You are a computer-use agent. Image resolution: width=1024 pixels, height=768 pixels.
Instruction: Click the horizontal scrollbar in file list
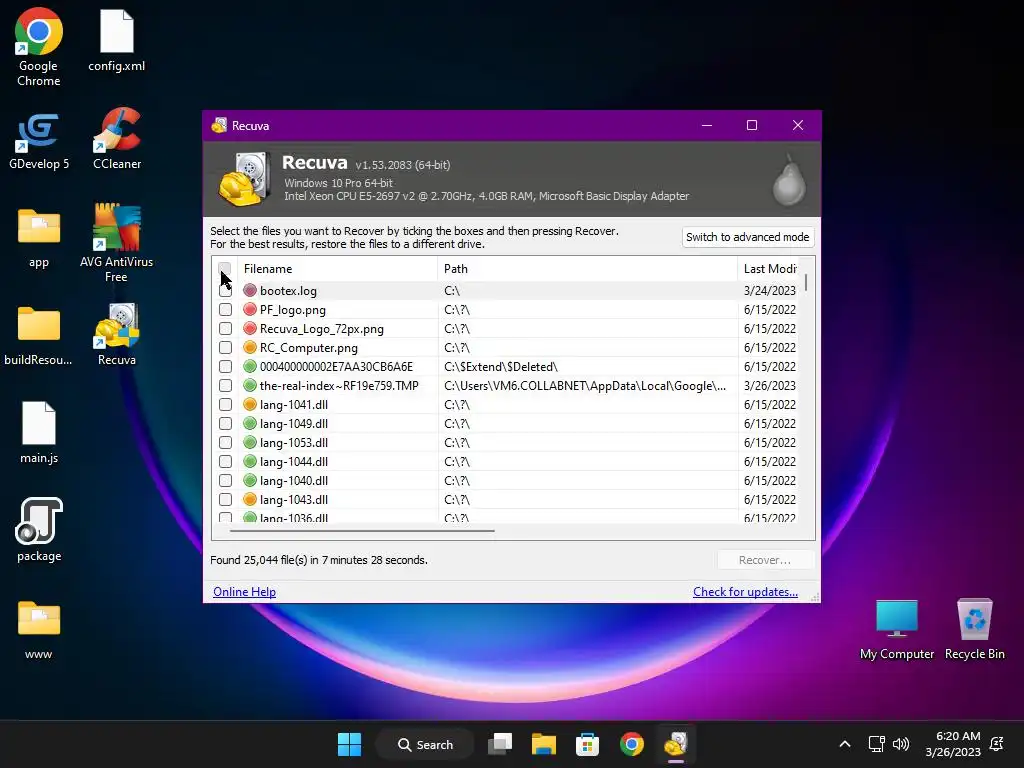click(362, 531)
